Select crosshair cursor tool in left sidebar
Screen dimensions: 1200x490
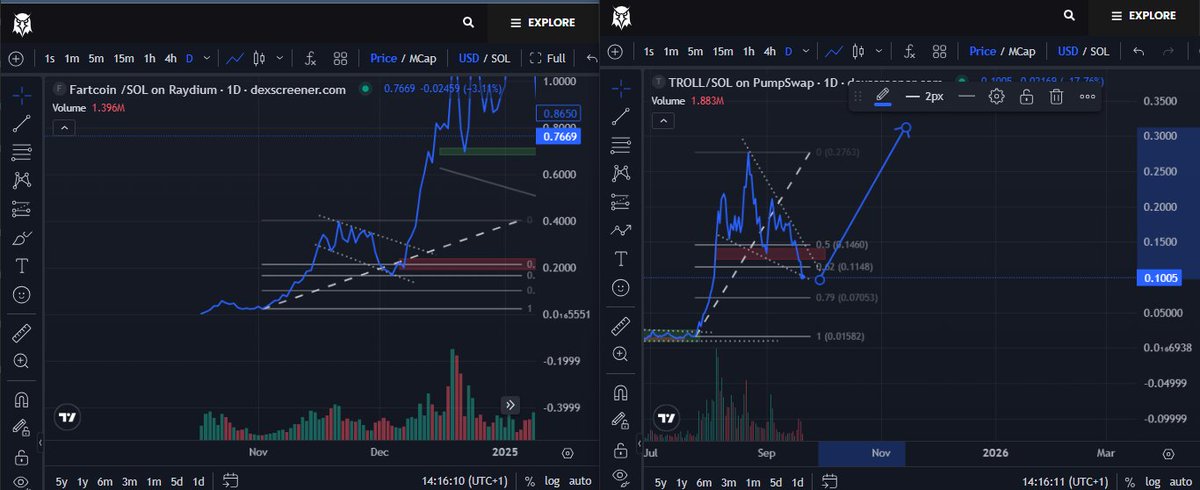point(21,94)
